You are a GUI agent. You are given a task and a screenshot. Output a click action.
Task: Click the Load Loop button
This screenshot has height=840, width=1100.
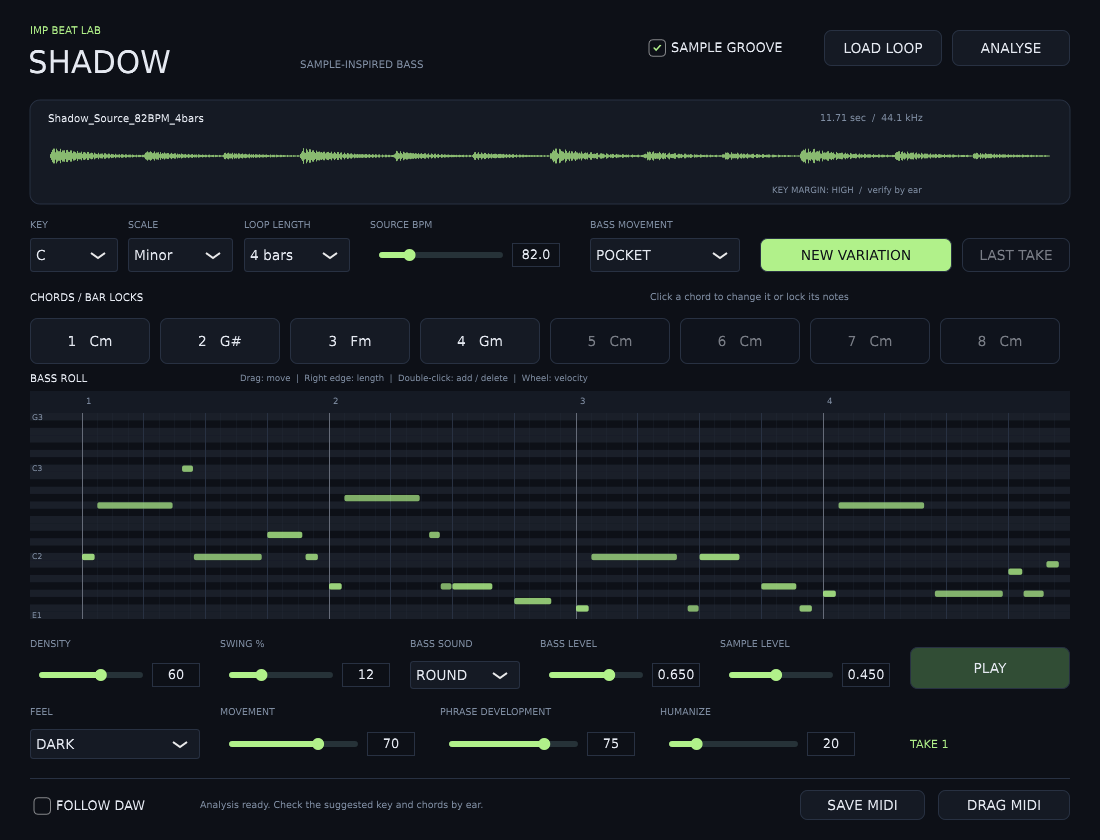coord(883,48)
